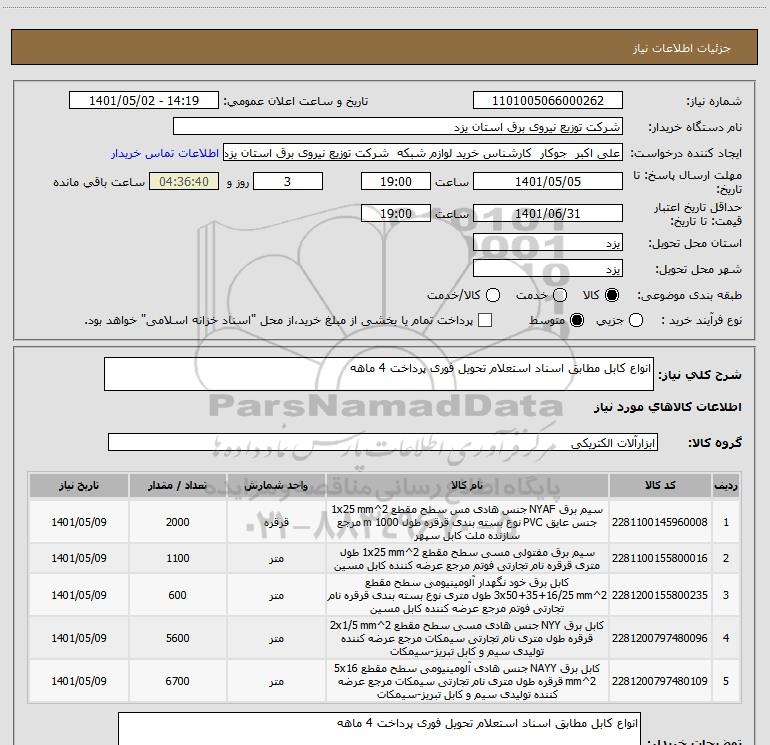Viewport: 770px width, 745px height.
Task: Click the کد کالا column header
Action: [x=660, y=486]
